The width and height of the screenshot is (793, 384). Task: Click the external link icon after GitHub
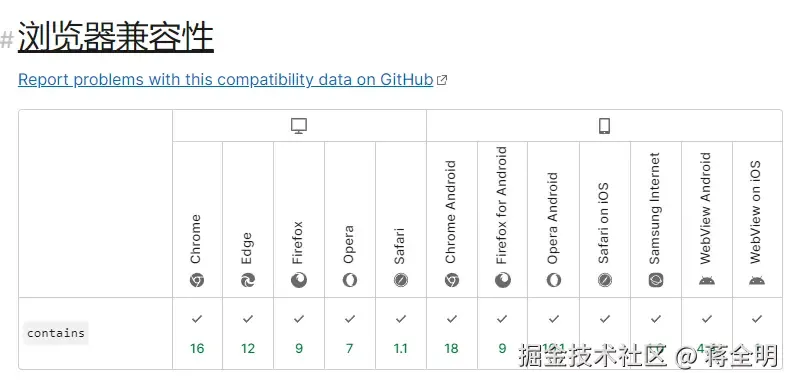(x=442, y=80)
